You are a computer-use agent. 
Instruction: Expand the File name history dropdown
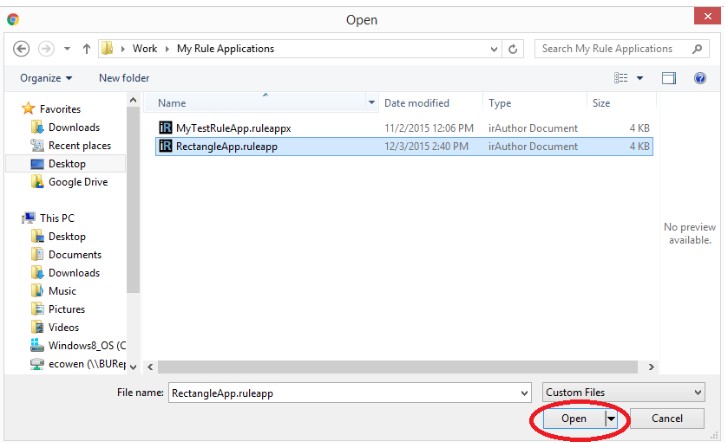point(524,393)
